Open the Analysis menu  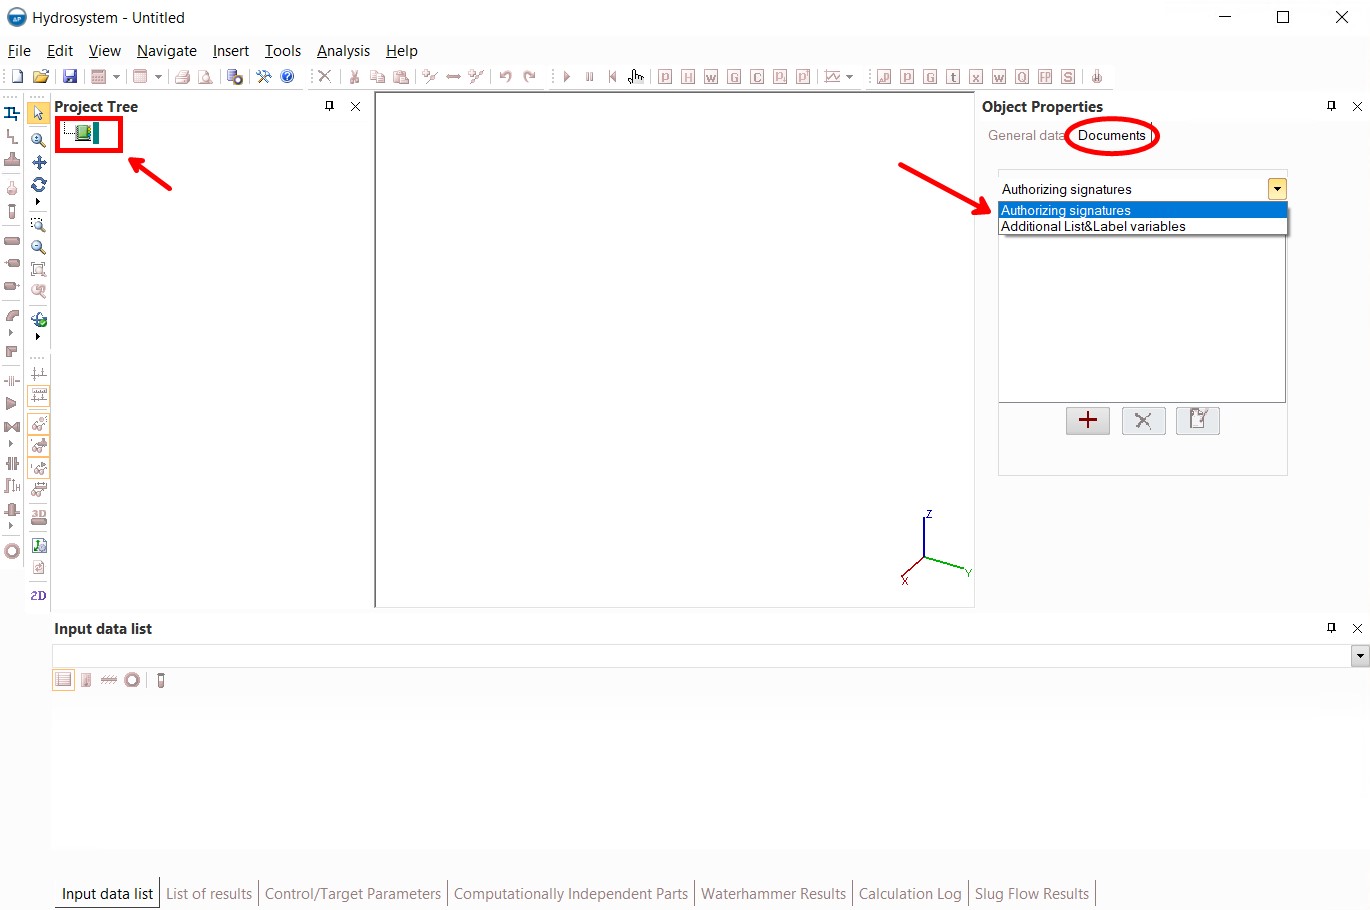(x=343, y=51)
